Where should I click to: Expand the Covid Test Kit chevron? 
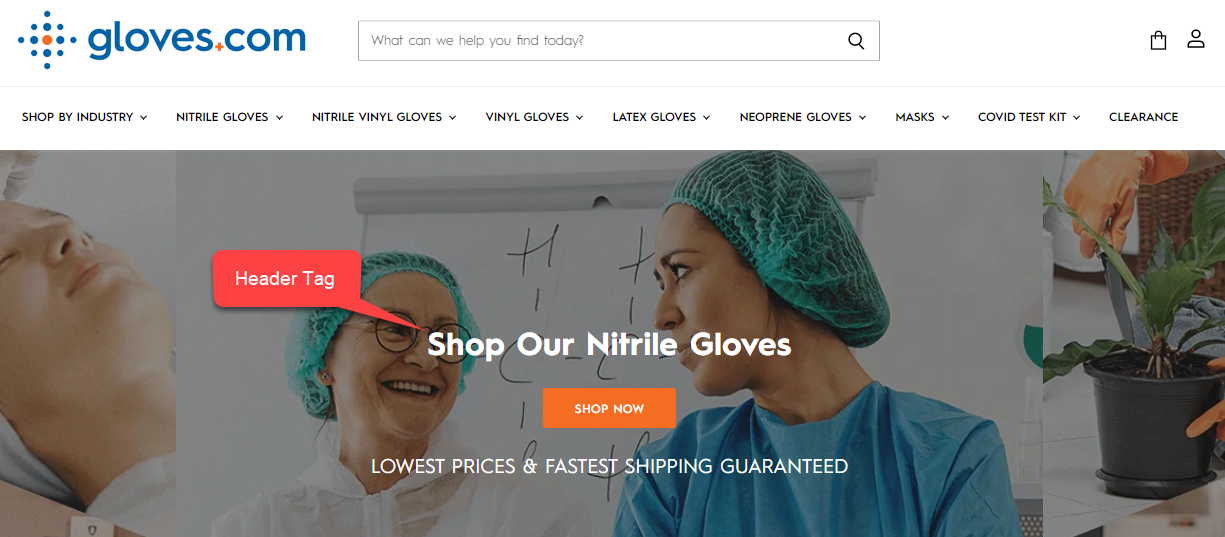click(x=1077, y=118)
